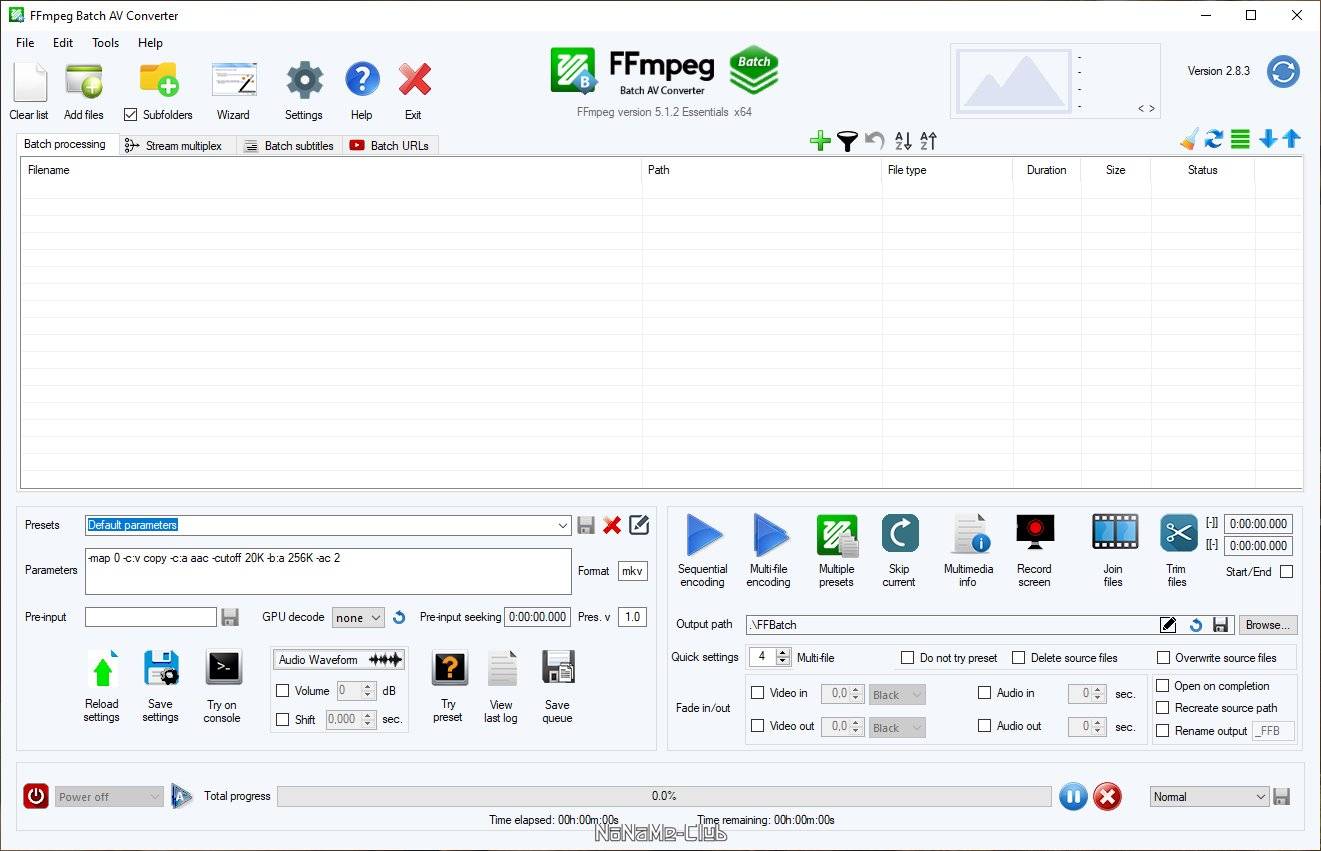The image size is (1321, 851).
Task: Check for updates via refresh icon
Action: tap(1283, 72)
